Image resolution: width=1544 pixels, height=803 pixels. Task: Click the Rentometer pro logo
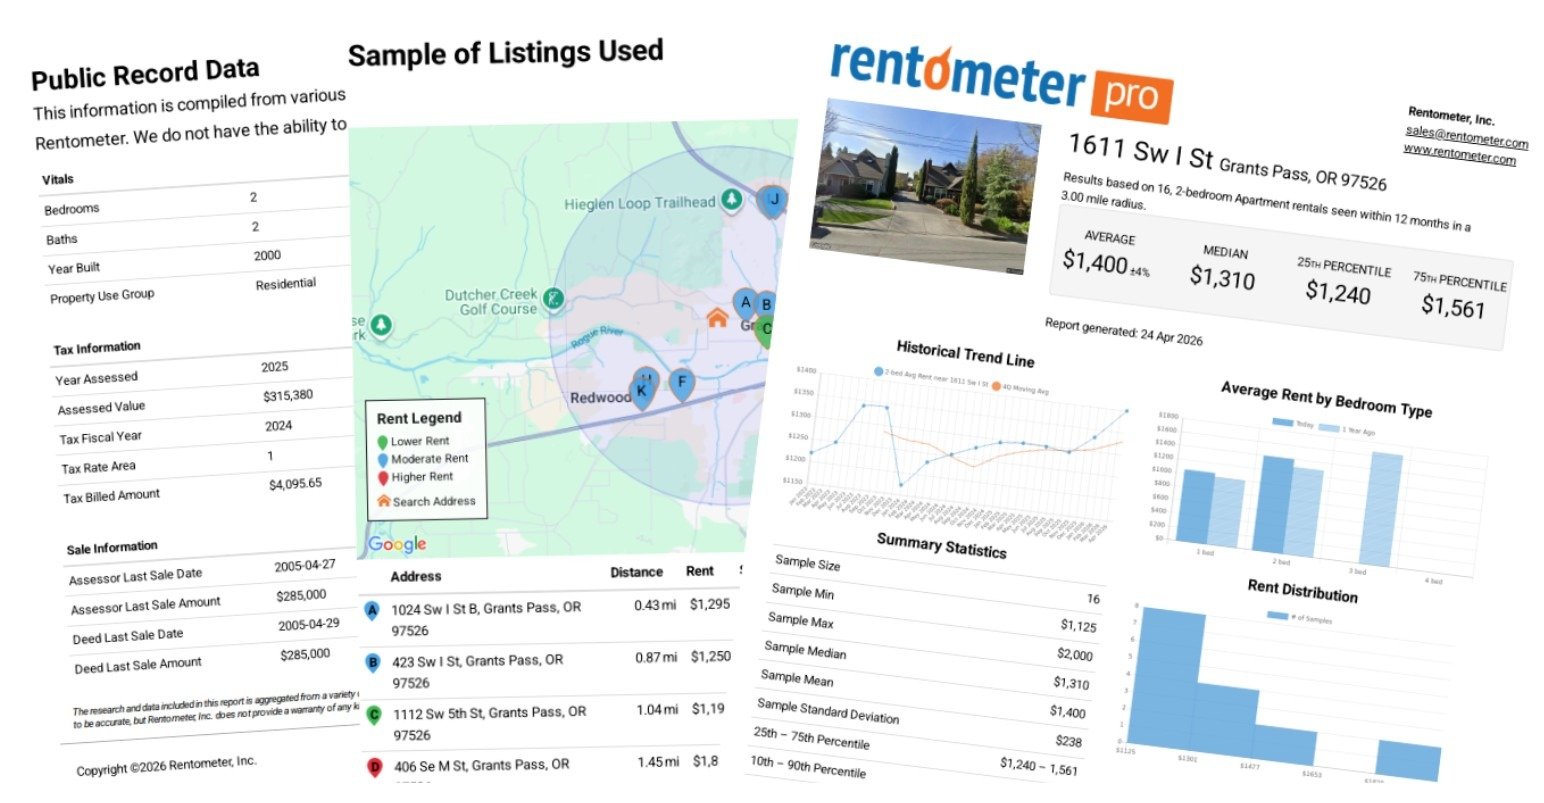coord(1000,83)
